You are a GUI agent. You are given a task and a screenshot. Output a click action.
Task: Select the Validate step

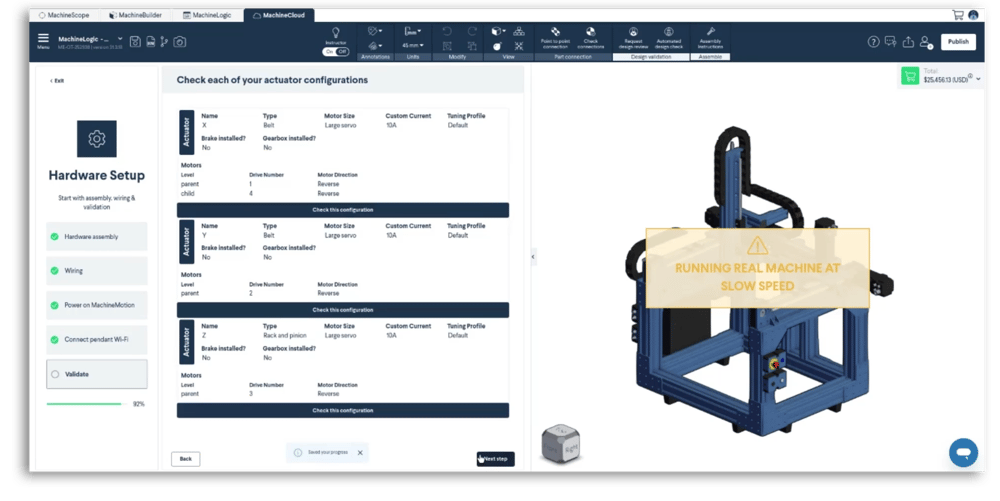(97, 374)
